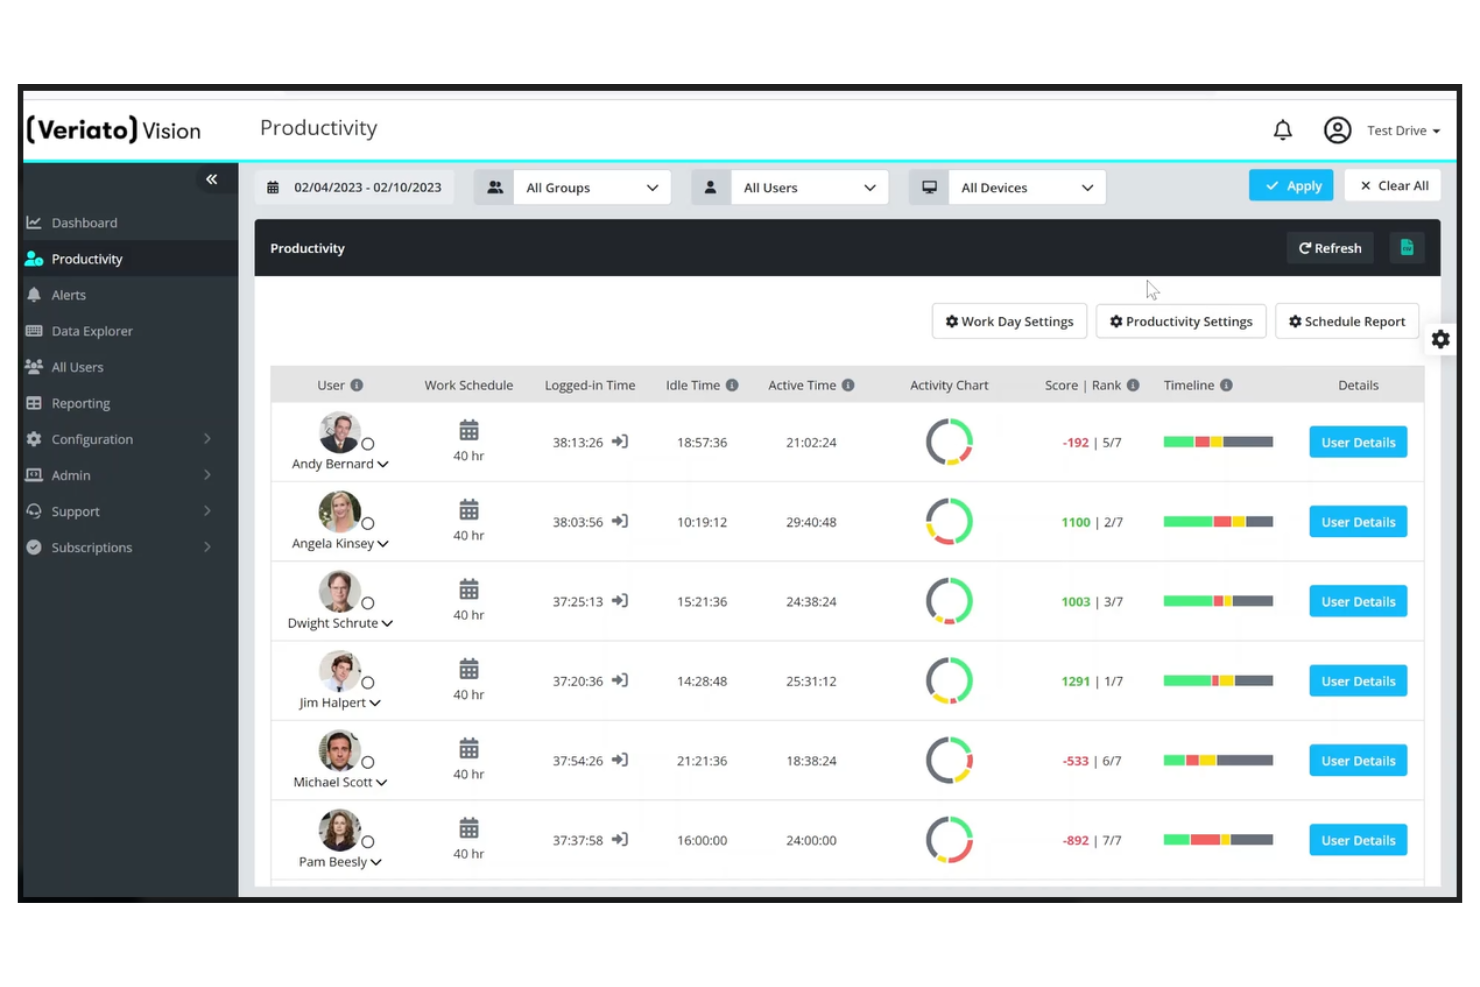Click the info icon next to User header

357,385
